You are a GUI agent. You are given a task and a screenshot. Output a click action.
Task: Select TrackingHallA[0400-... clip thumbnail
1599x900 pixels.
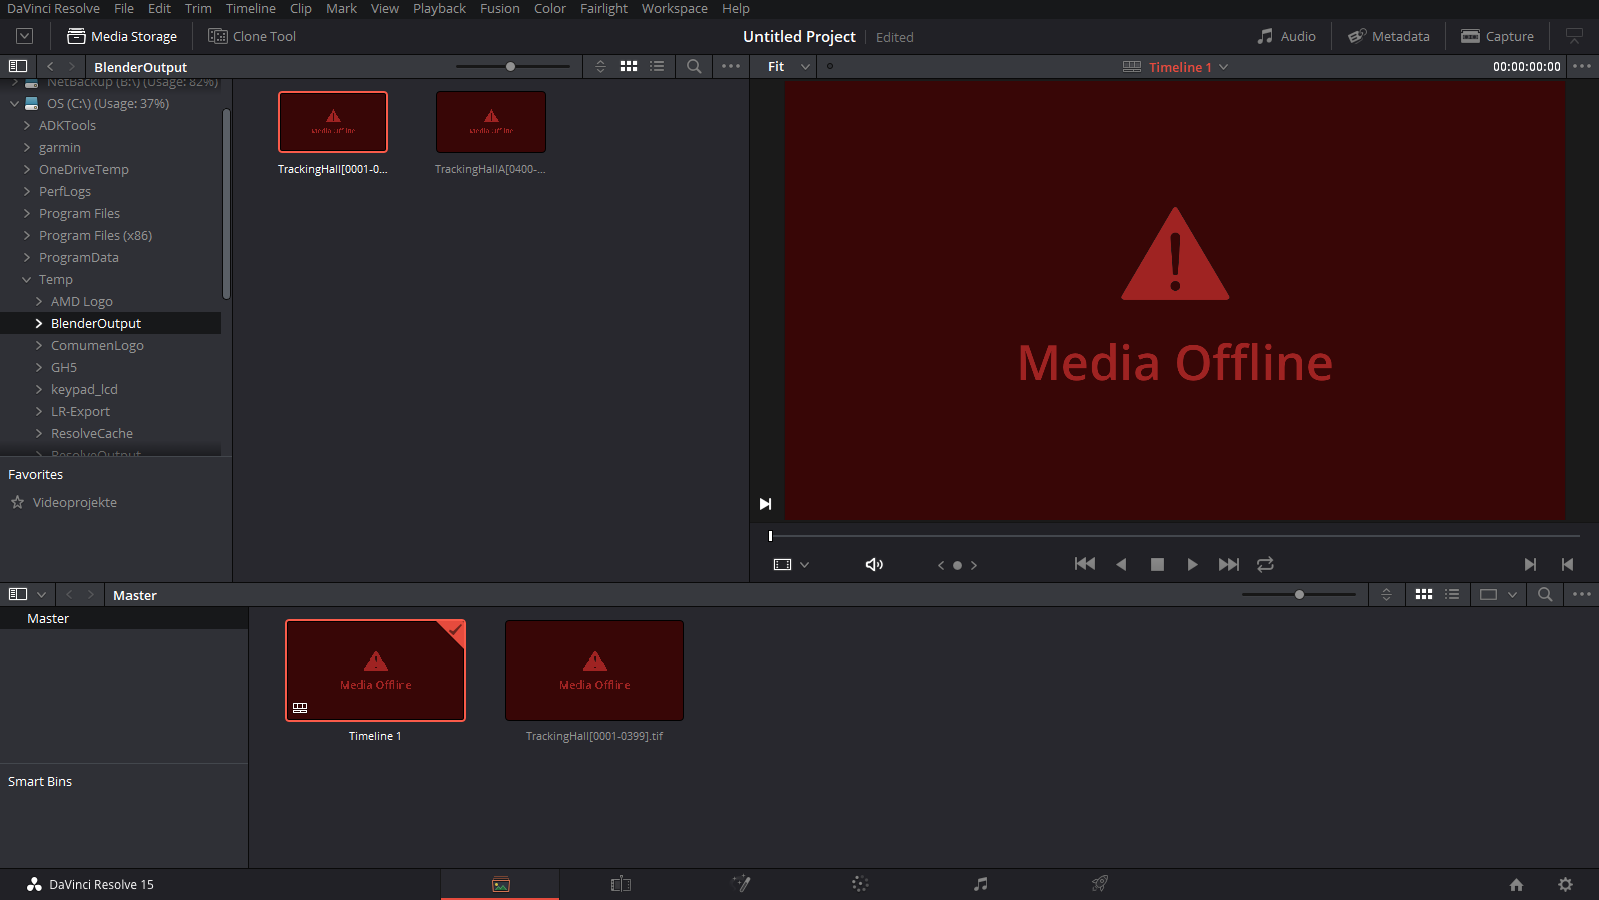491,122
